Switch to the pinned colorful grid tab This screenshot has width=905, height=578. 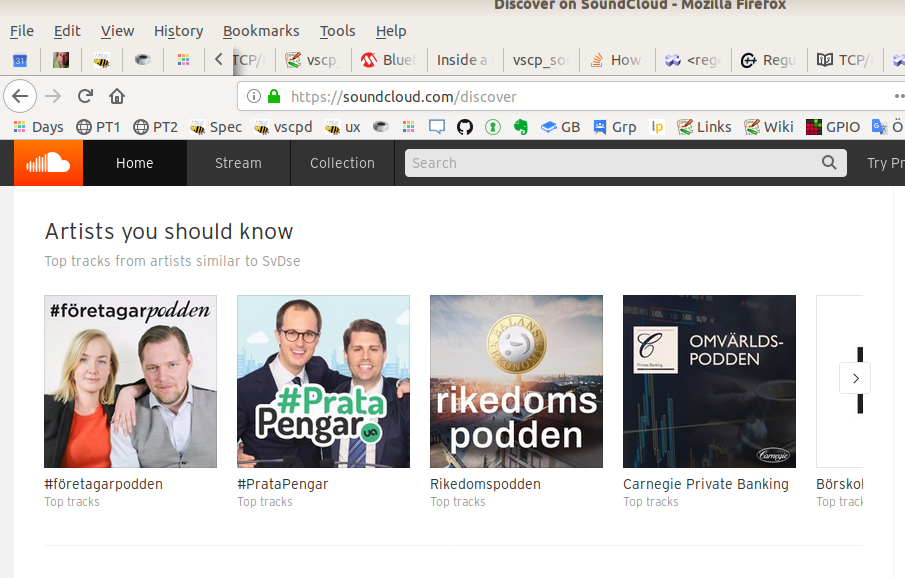coord(184,60)
